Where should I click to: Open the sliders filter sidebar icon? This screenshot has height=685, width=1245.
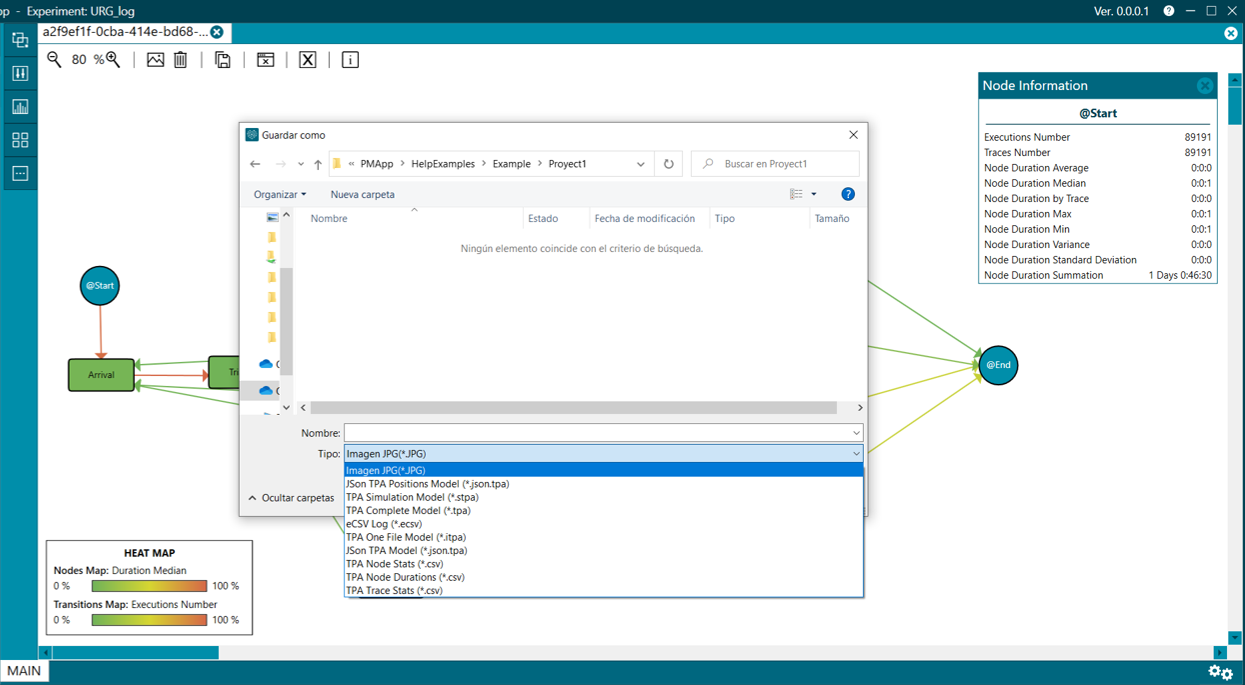tap(20, 73)
